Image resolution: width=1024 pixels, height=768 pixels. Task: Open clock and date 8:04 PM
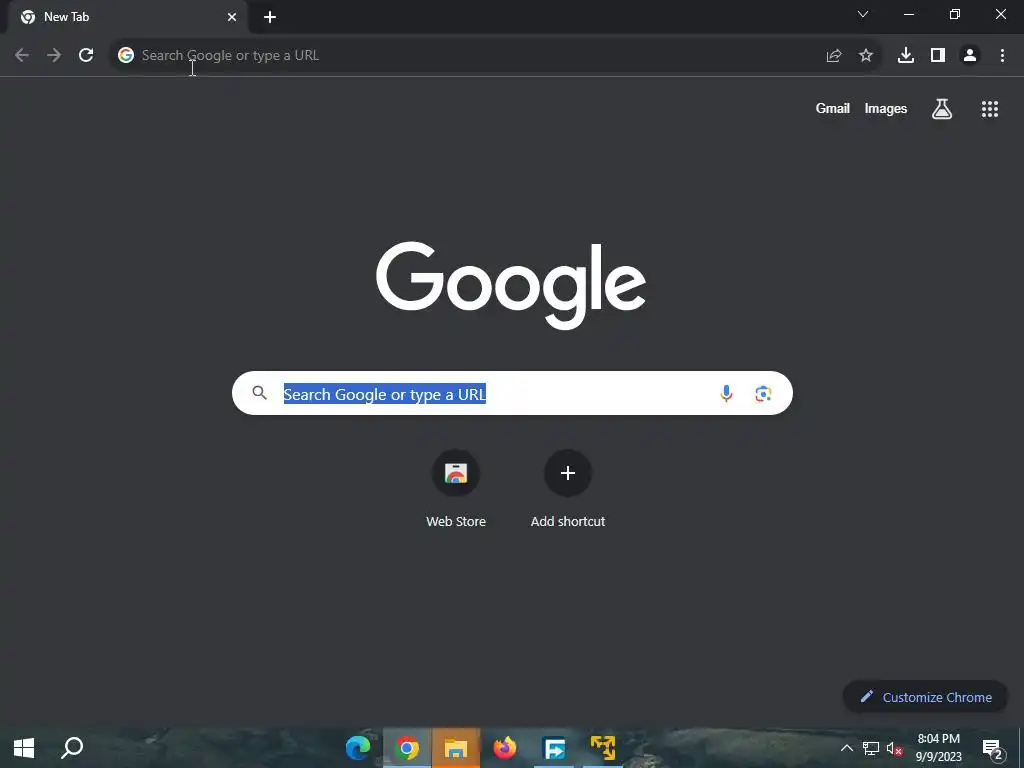[938, 748]
